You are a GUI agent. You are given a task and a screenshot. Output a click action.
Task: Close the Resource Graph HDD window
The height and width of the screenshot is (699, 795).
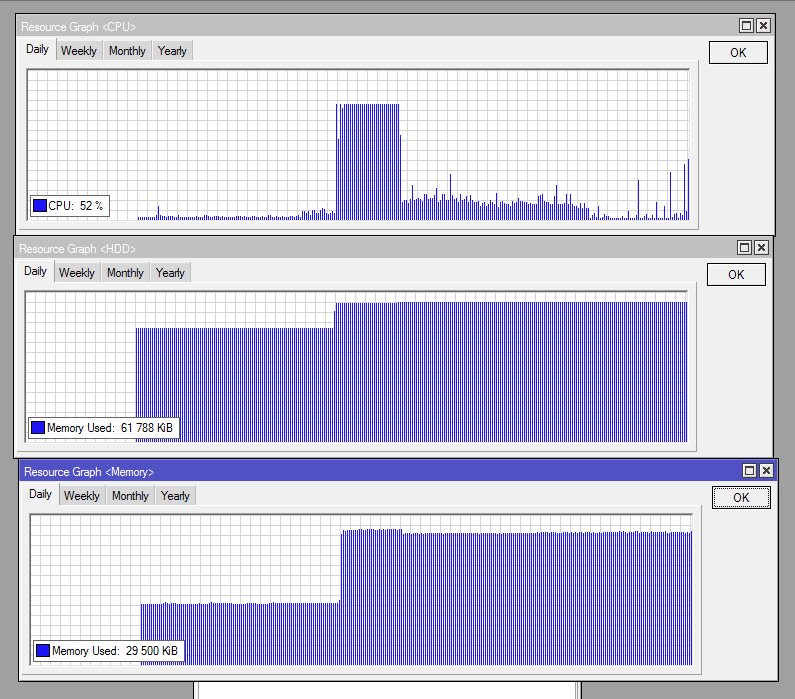point(761,248)
